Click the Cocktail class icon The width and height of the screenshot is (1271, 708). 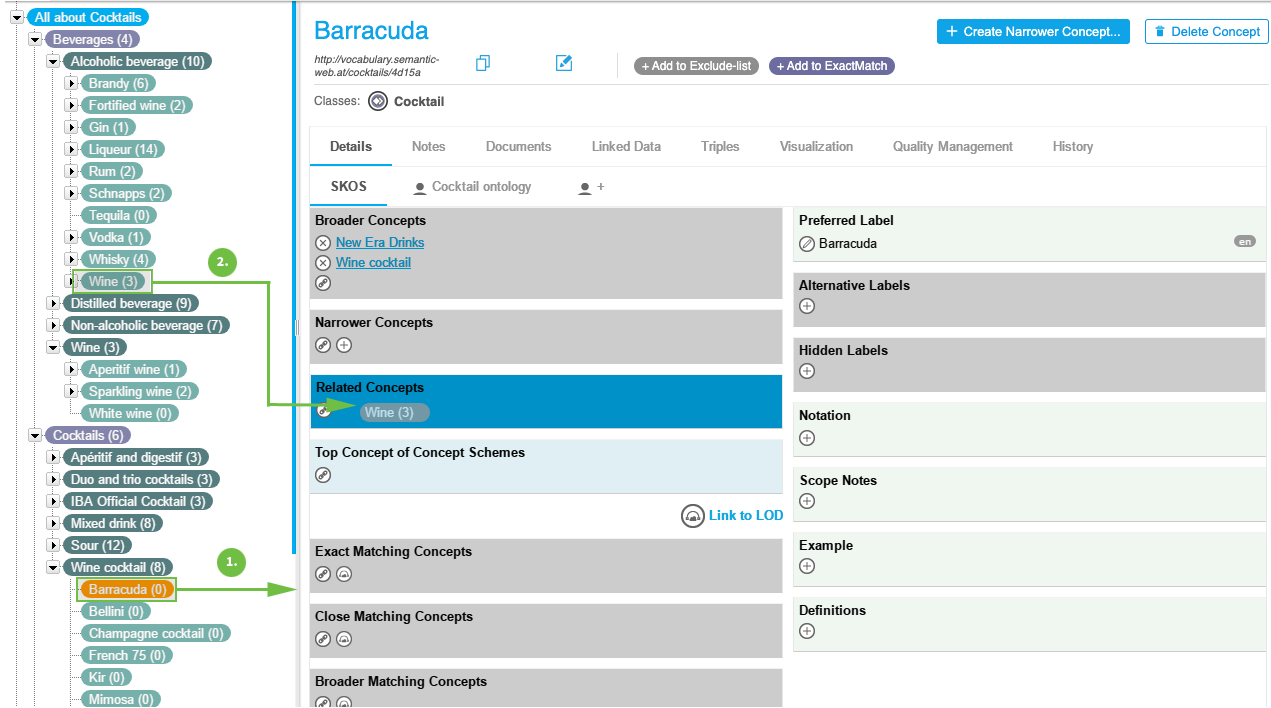tap(378, 101)
